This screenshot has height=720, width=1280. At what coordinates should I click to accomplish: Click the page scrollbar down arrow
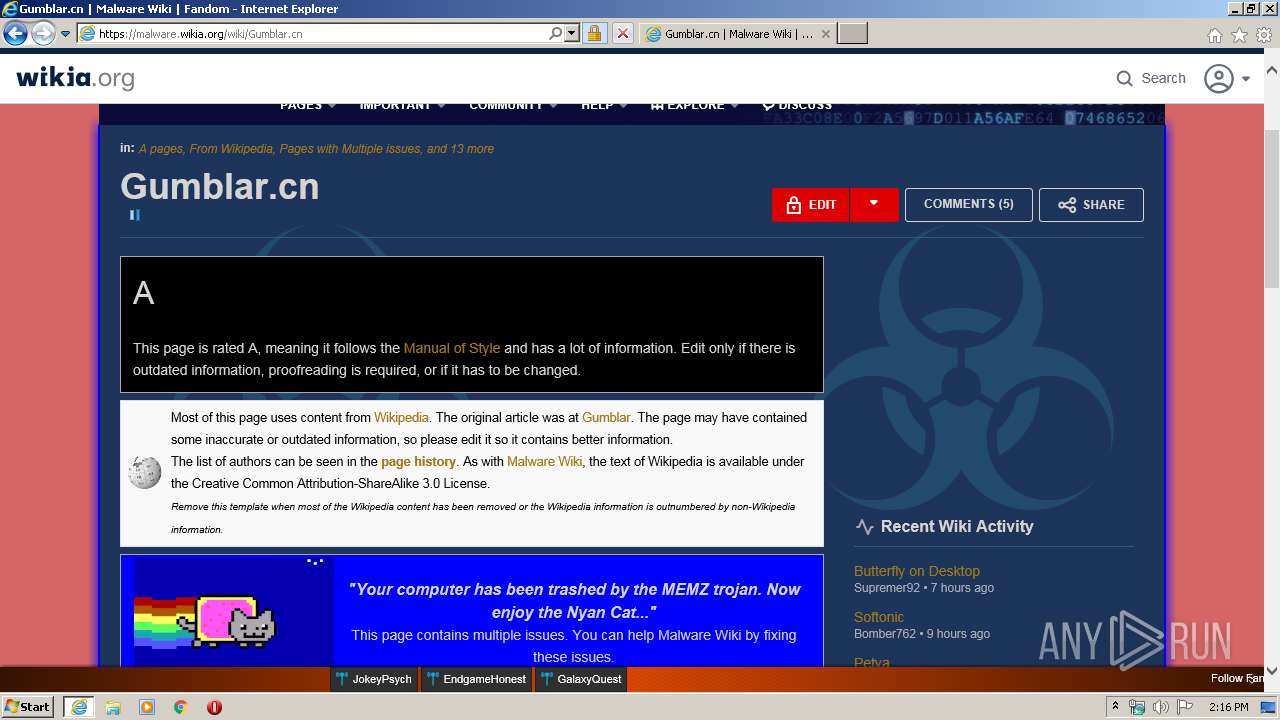pos(1272,670)
